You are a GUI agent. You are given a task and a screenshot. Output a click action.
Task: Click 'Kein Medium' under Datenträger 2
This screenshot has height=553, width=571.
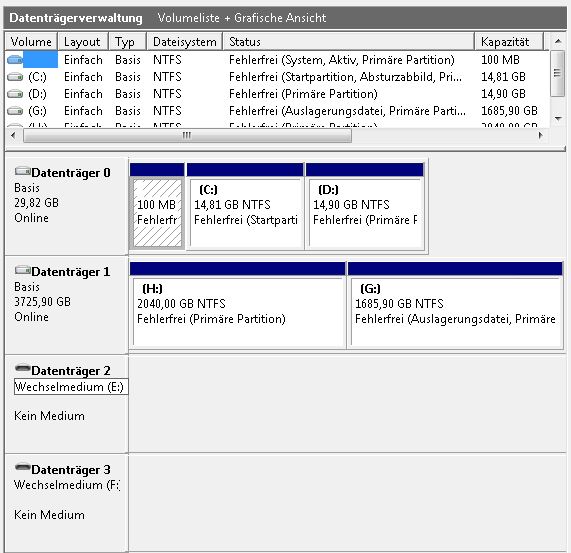pyautogui.click(x=49, y=416)
